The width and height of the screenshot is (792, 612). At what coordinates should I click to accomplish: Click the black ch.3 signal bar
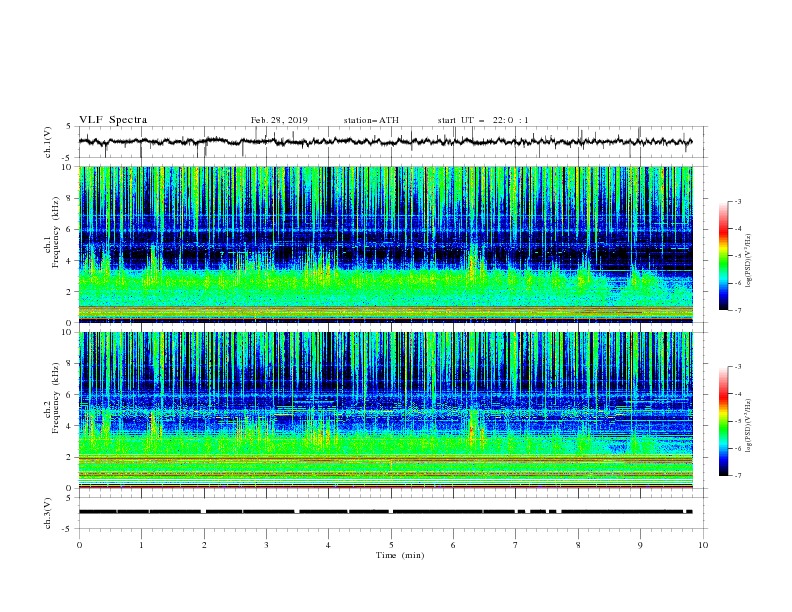pos(385,512)
